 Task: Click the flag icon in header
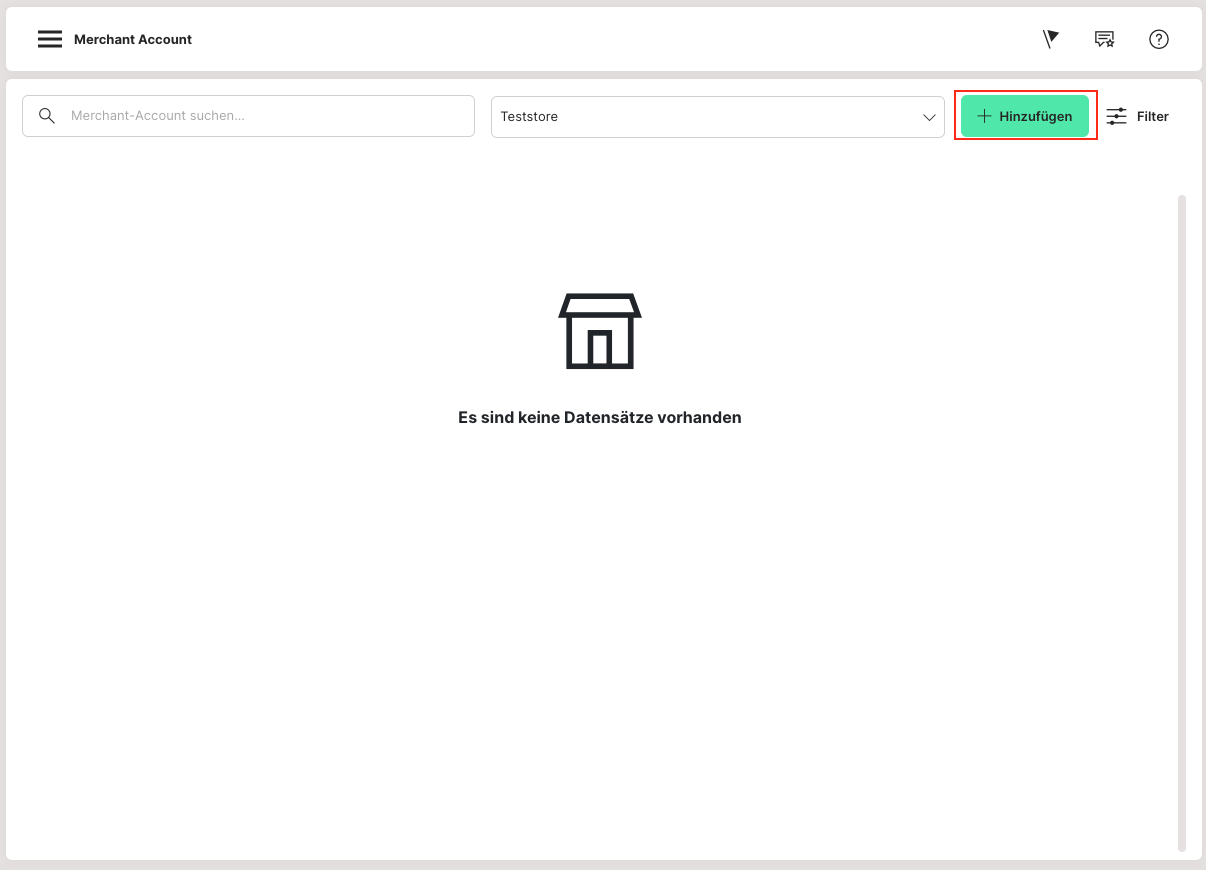pyautogui.click(x=1050, y=39)
